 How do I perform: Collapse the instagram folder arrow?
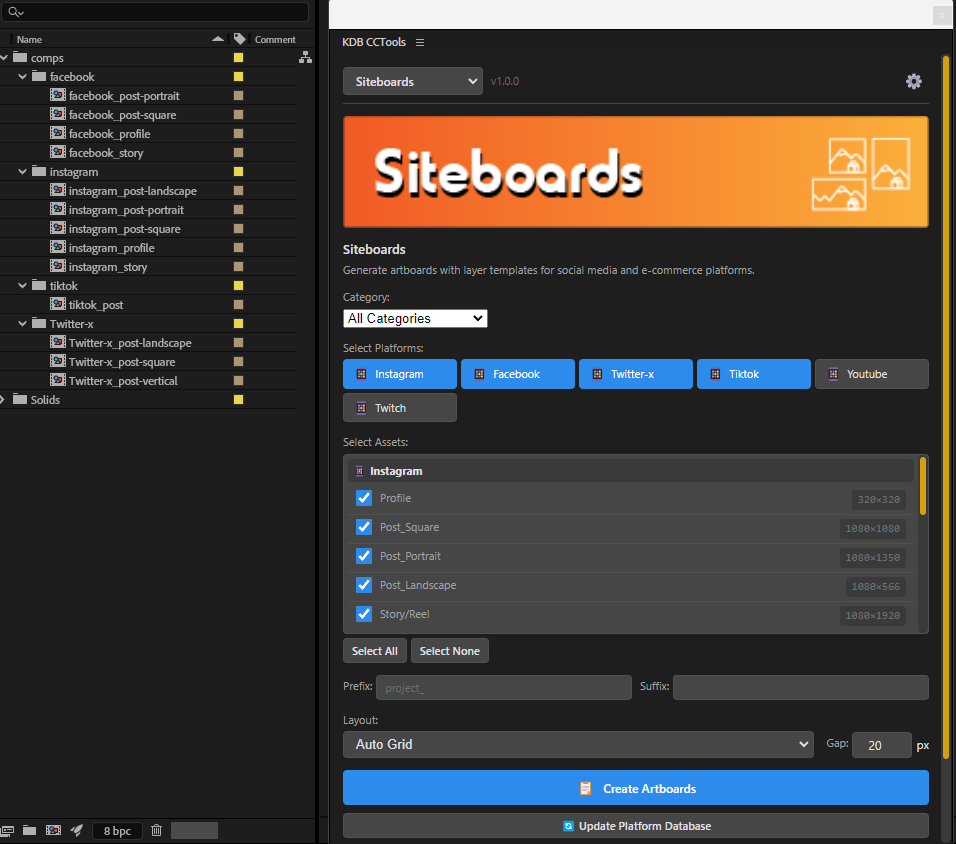point(23,171)
